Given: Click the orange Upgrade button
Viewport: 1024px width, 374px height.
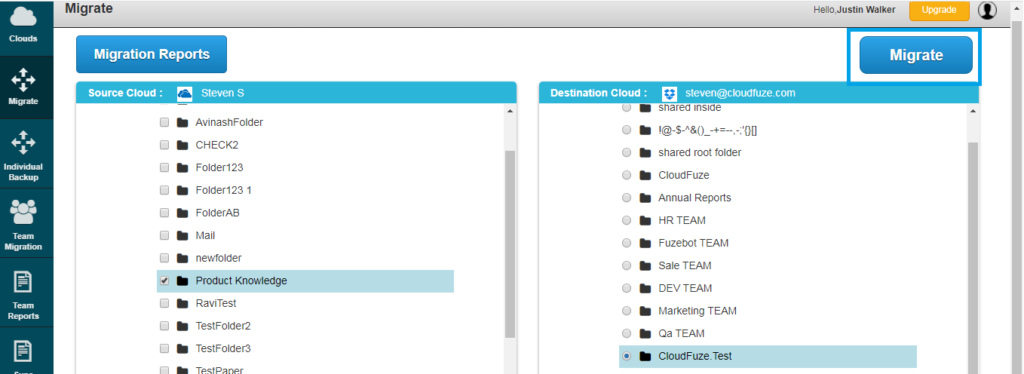Looking at the screenshot, I should (x=939, y=10).
